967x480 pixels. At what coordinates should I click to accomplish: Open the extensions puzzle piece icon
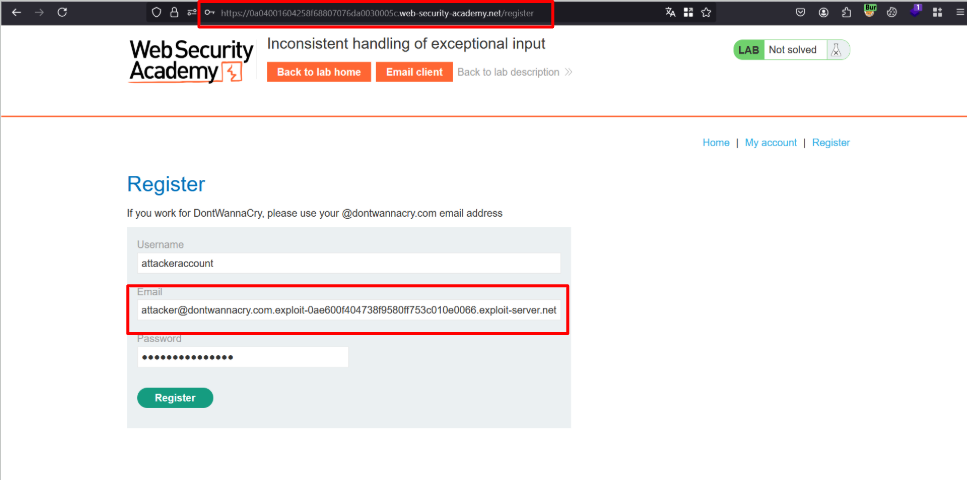click(x=846, y=12)
